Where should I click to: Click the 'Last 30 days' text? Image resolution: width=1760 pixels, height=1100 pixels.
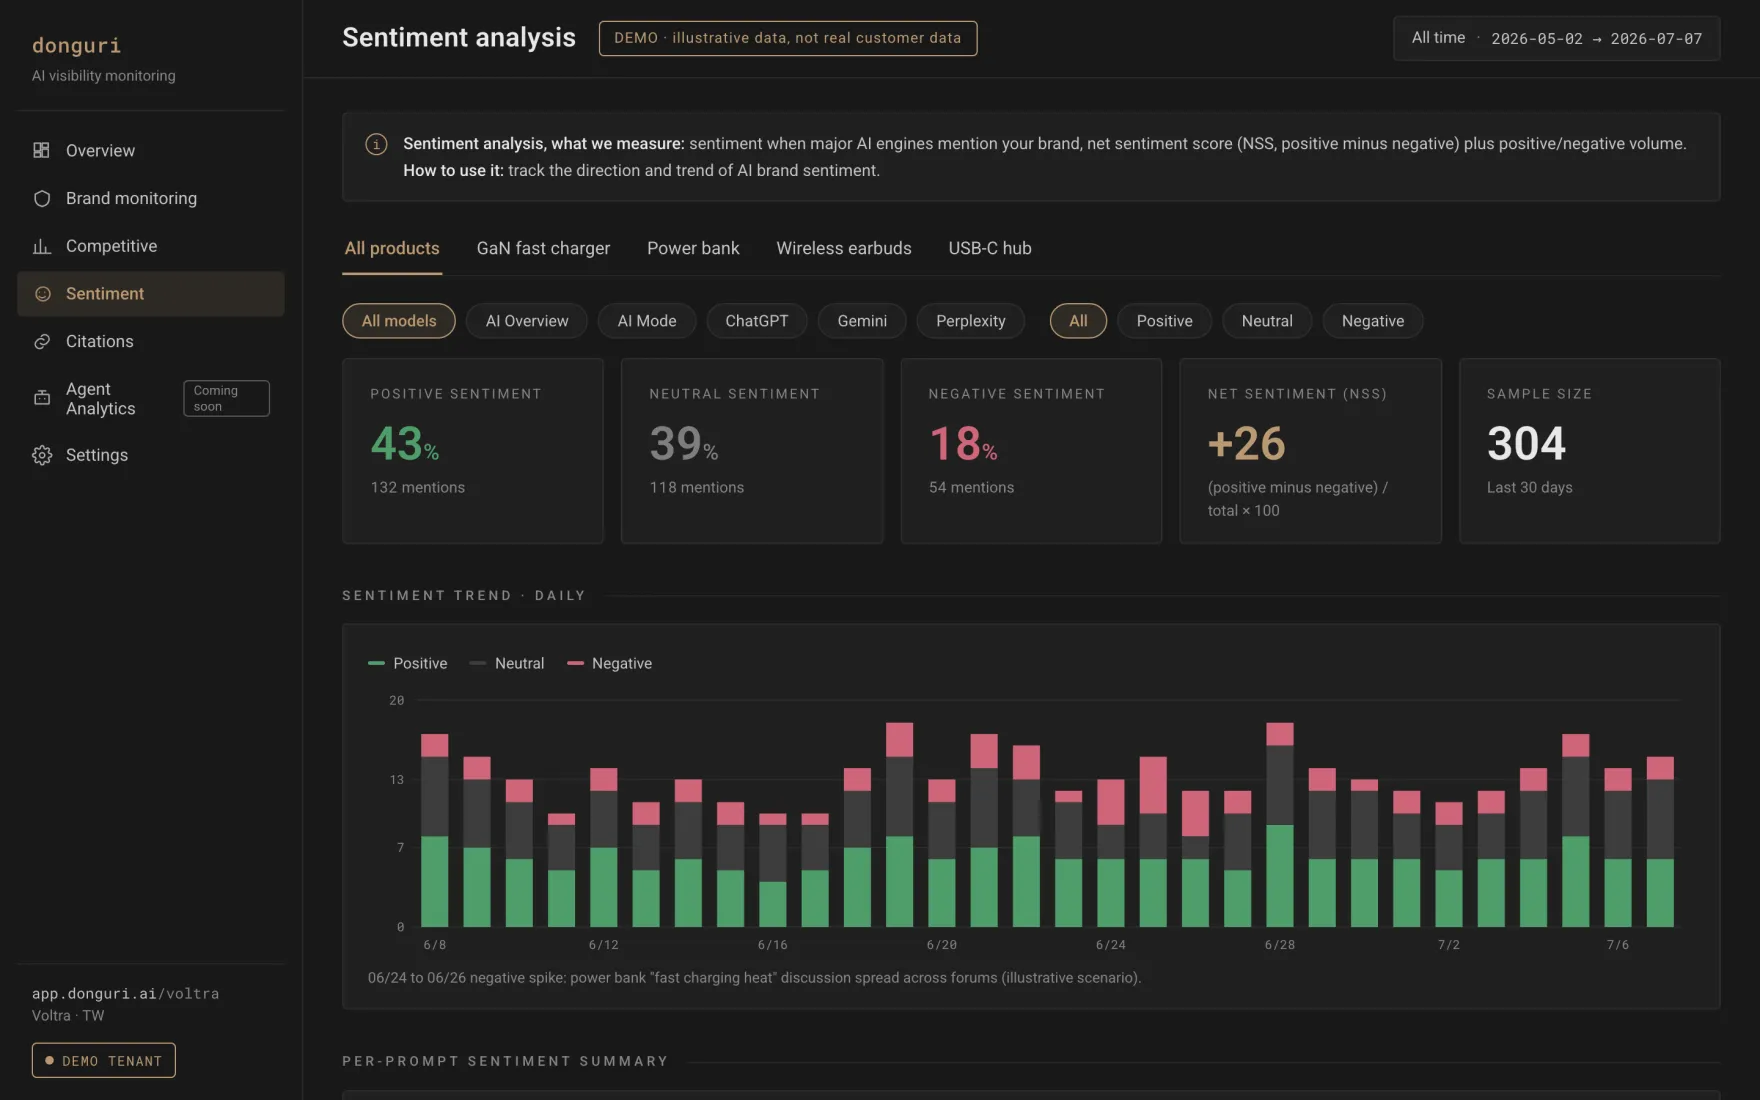(1529, 488)
